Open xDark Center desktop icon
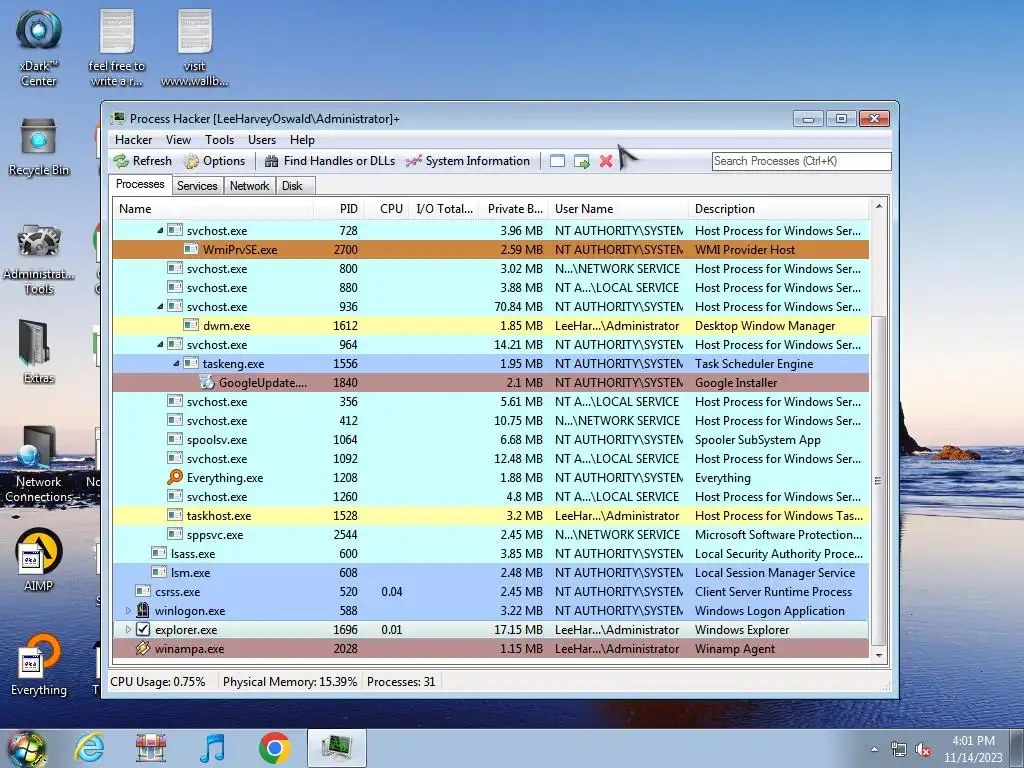Viewport: 1024px width, 768px height. (39, 48)
